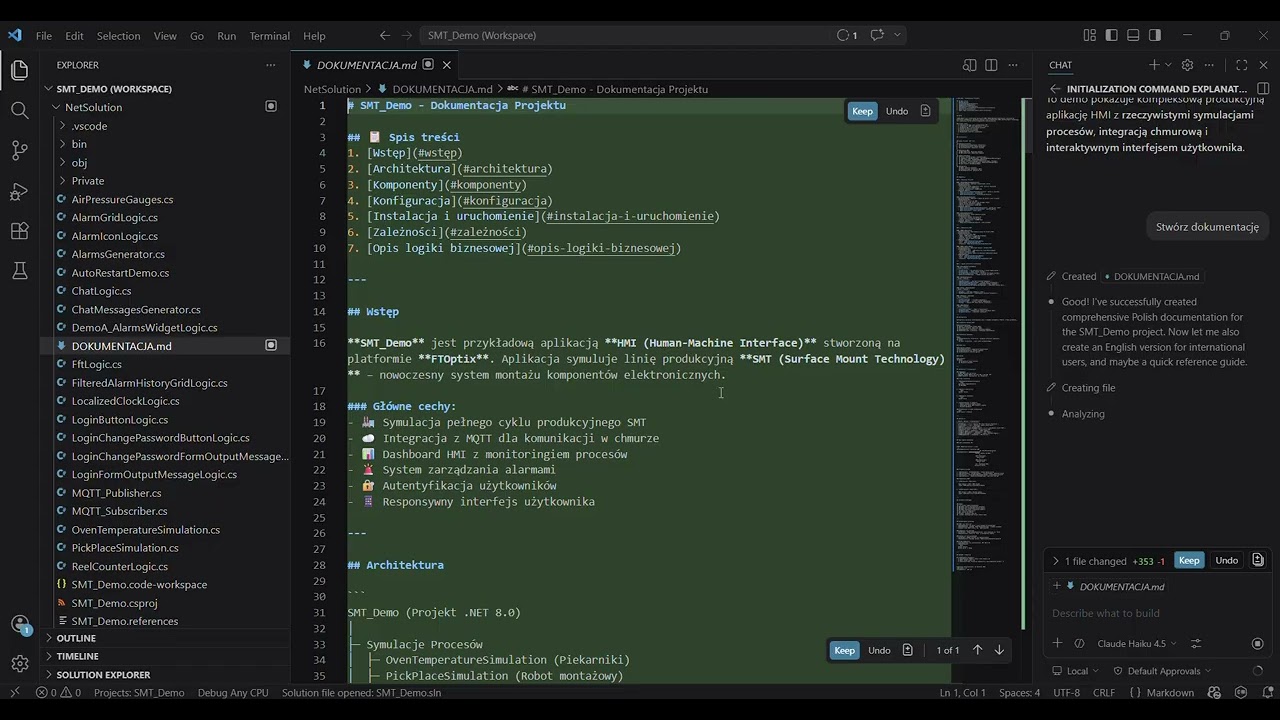Go to previous change arrow in editor
Screen dimensions: 1280x720
(977, 650)
